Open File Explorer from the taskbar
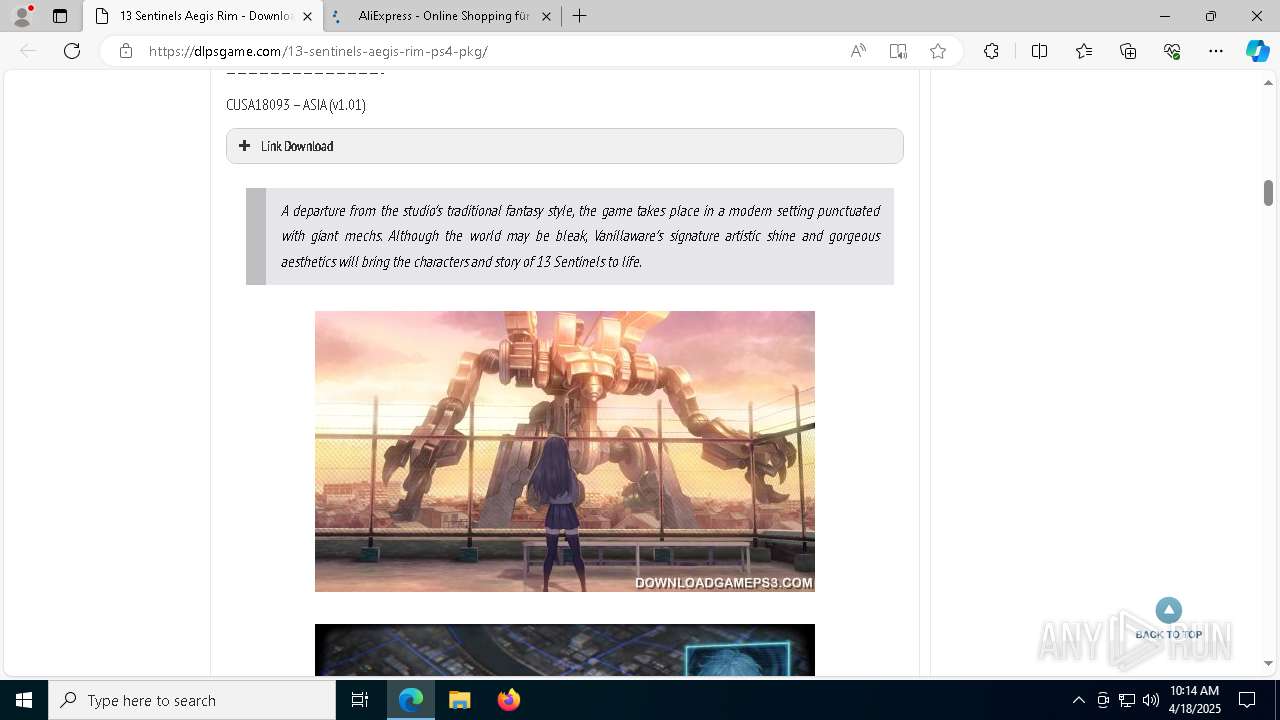Viewport: 1280px width, 720px height. (459, 700)
